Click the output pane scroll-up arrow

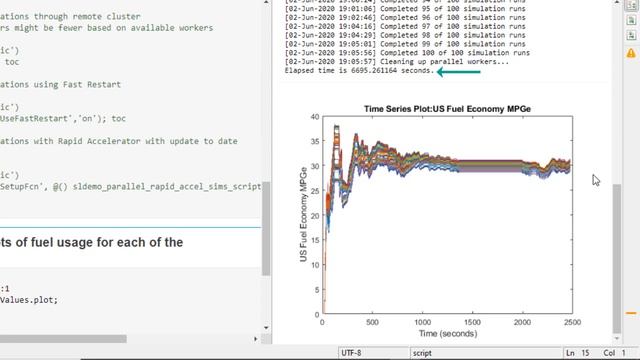point(617,2)
